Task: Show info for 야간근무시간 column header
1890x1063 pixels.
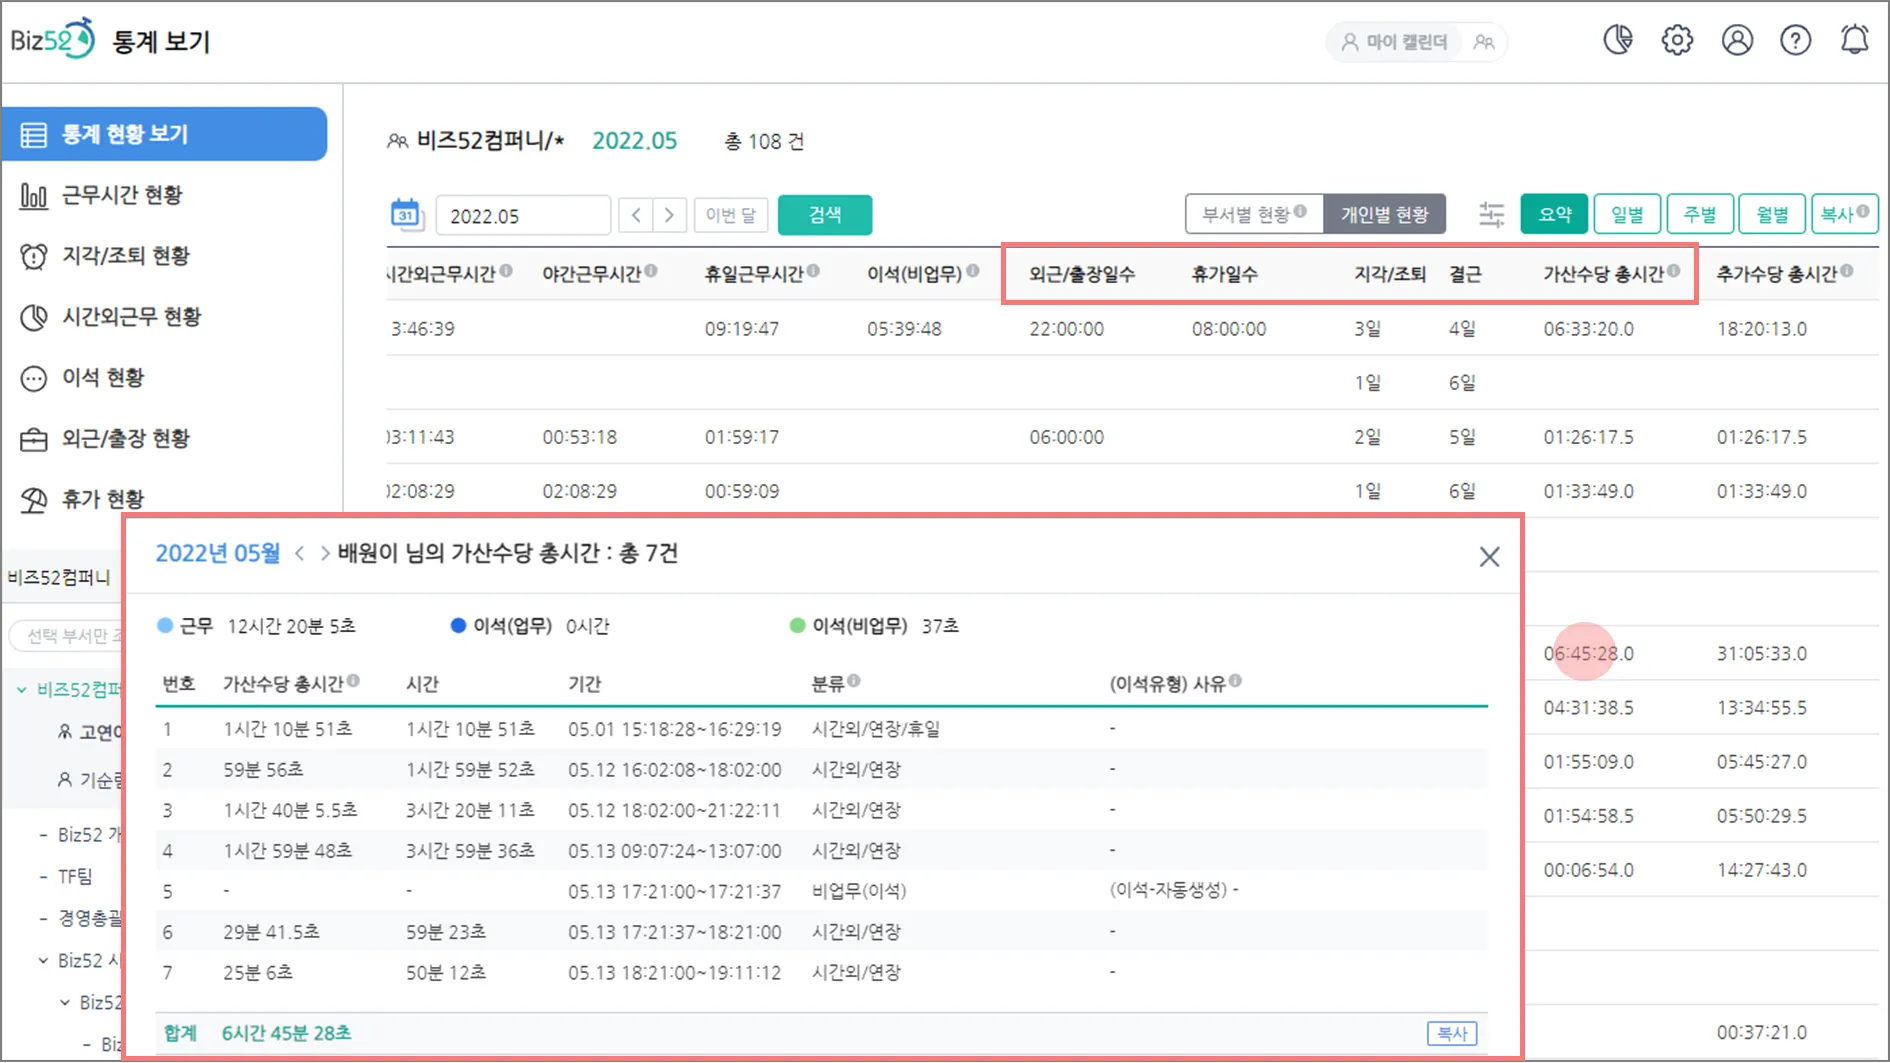Action: click(651, 271)
